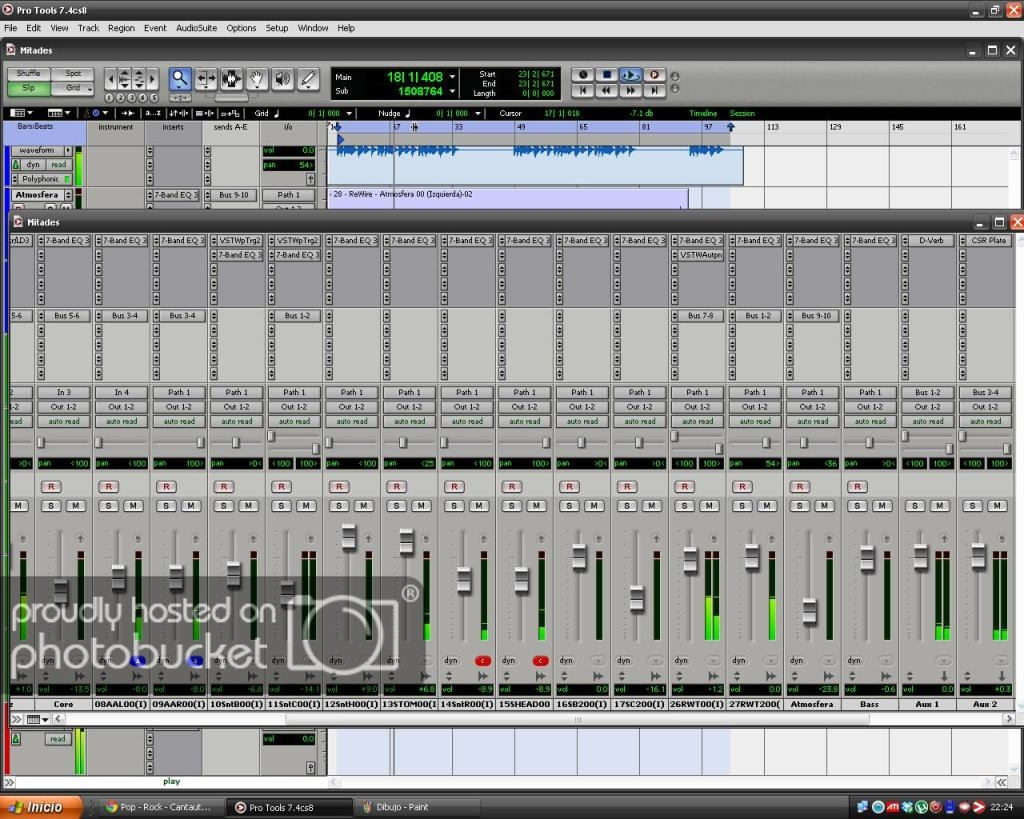Open the Region menu

click(x=121, y=28)
